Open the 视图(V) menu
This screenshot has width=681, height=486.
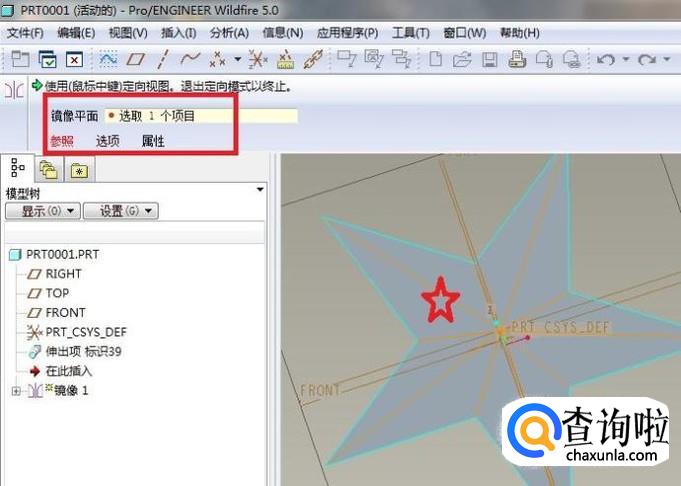click(x=128, y=33)
